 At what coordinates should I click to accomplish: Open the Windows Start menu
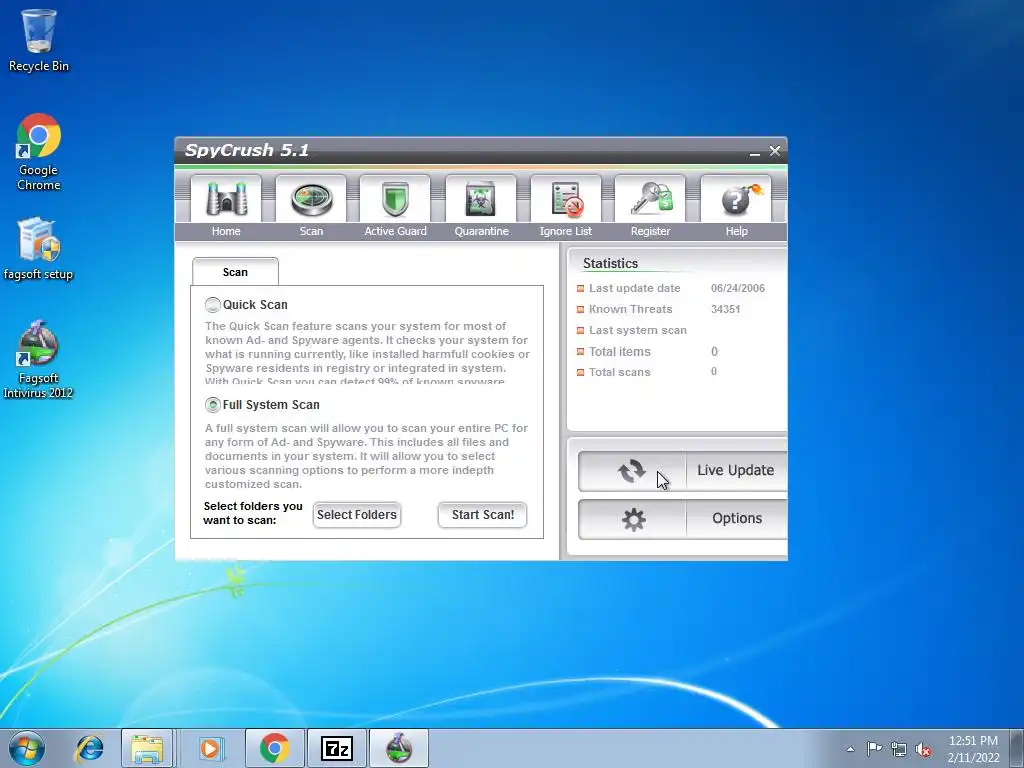[x=27, y=748]
